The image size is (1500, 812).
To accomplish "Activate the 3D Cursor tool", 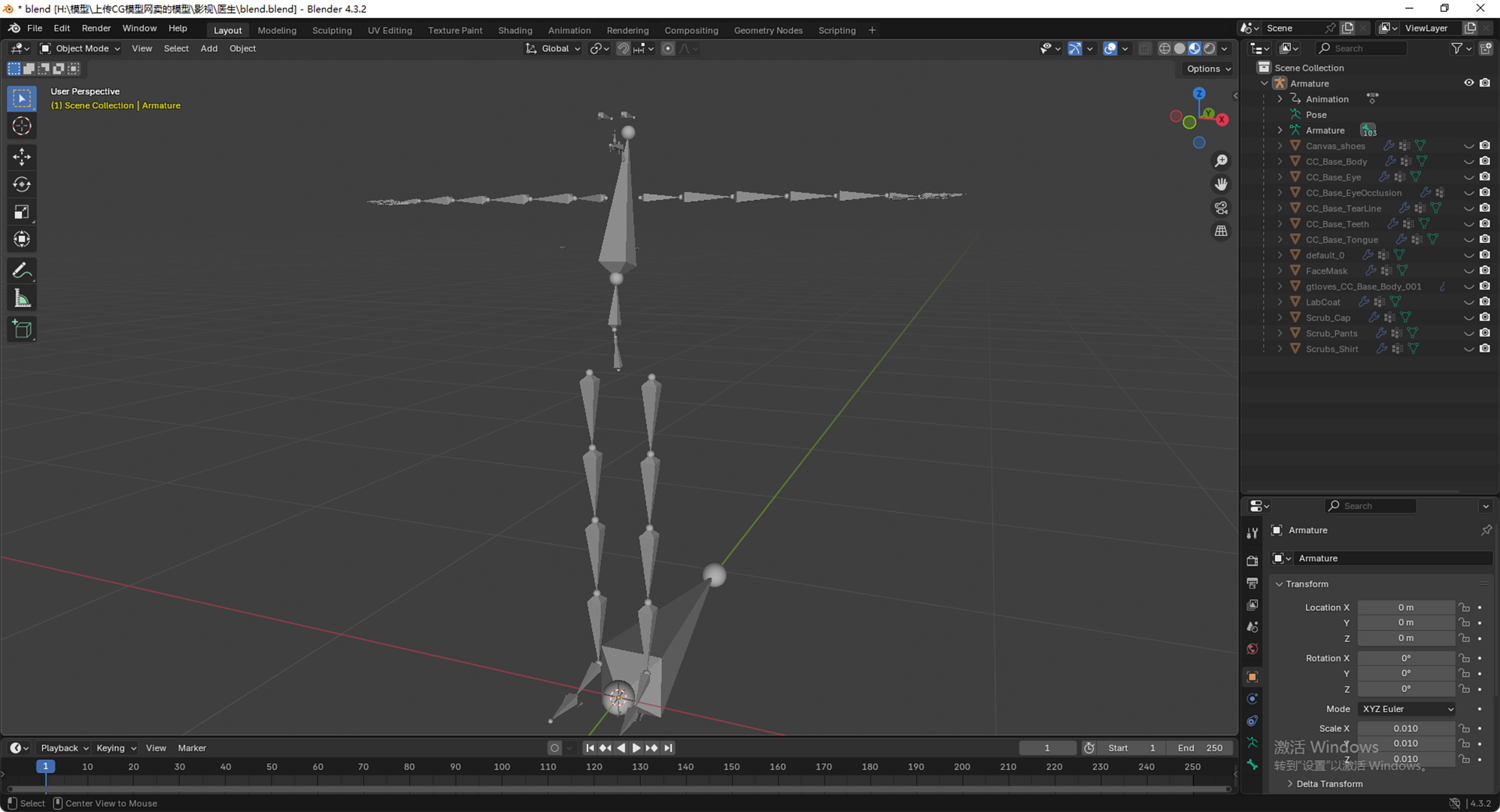I will coord(22,126).
